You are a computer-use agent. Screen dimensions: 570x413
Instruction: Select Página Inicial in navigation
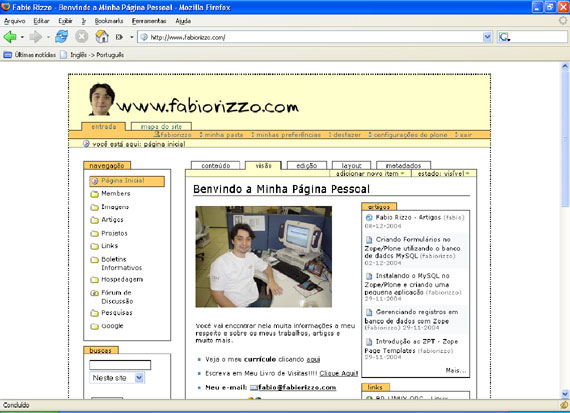click(127, 181)
